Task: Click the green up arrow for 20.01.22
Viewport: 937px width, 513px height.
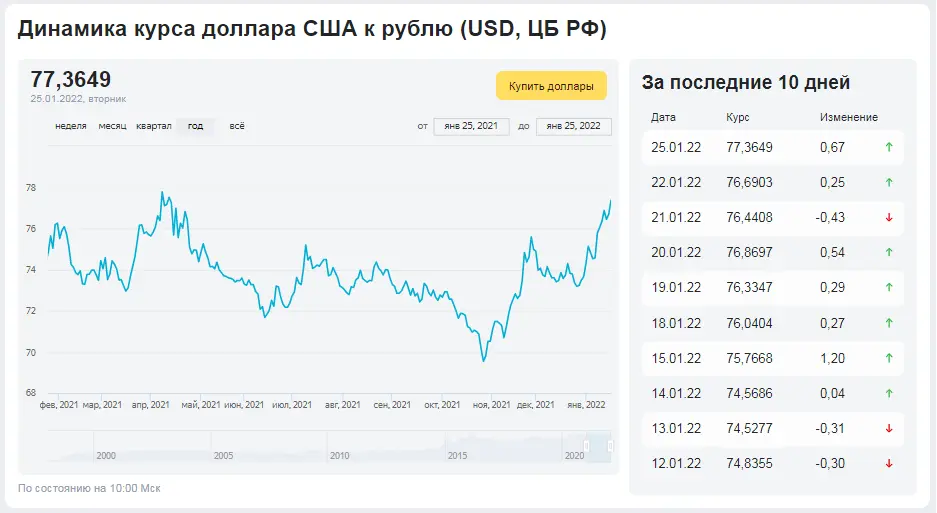Action: click(889, 252)
